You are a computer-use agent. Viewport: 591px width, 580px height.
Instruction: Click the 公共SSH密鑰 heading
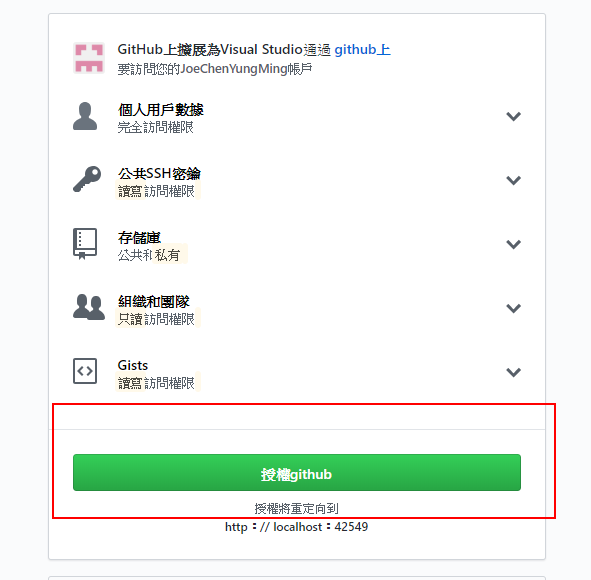pyautogui.click(x=159, y=174)
